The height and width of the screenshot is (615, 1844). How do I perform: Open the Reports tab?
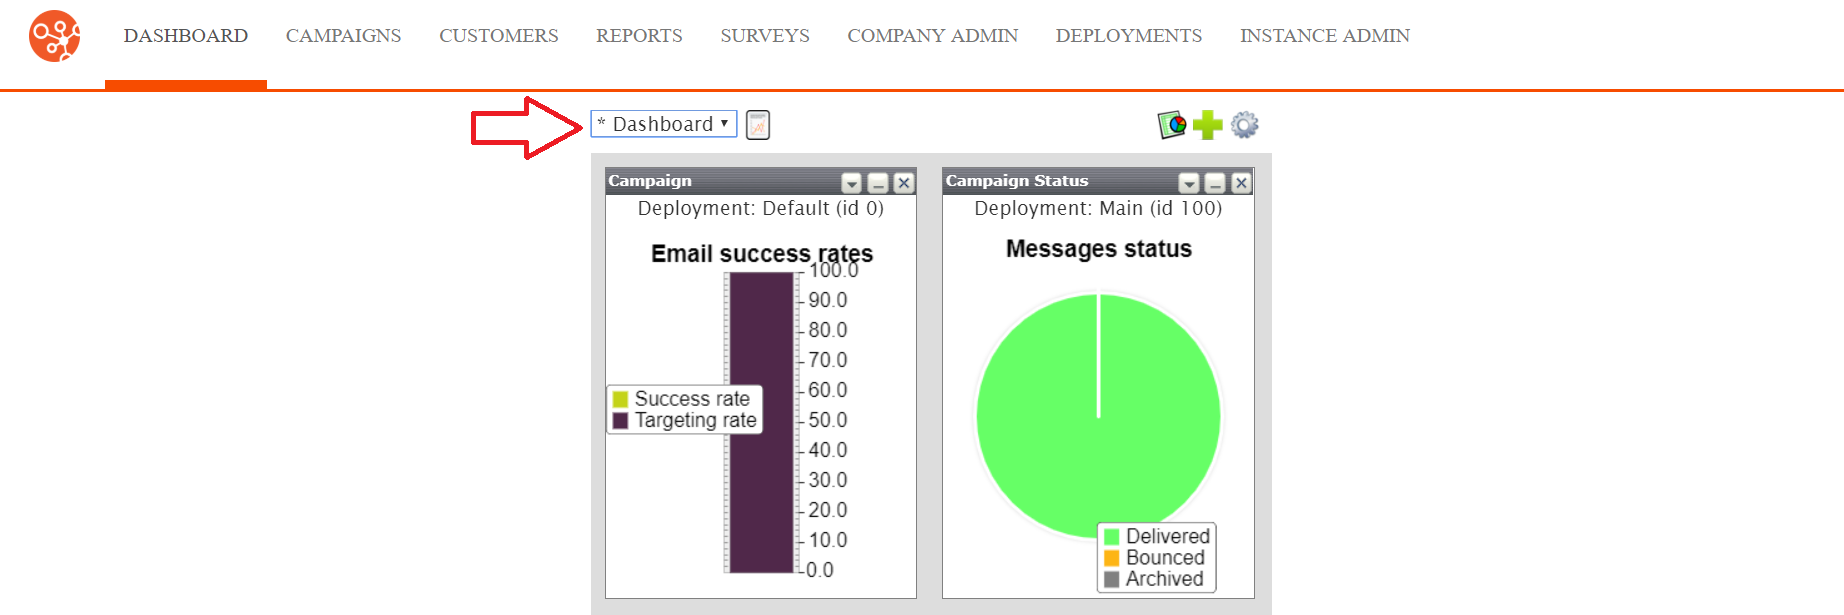pyautogui.click(x=639, y=36)
